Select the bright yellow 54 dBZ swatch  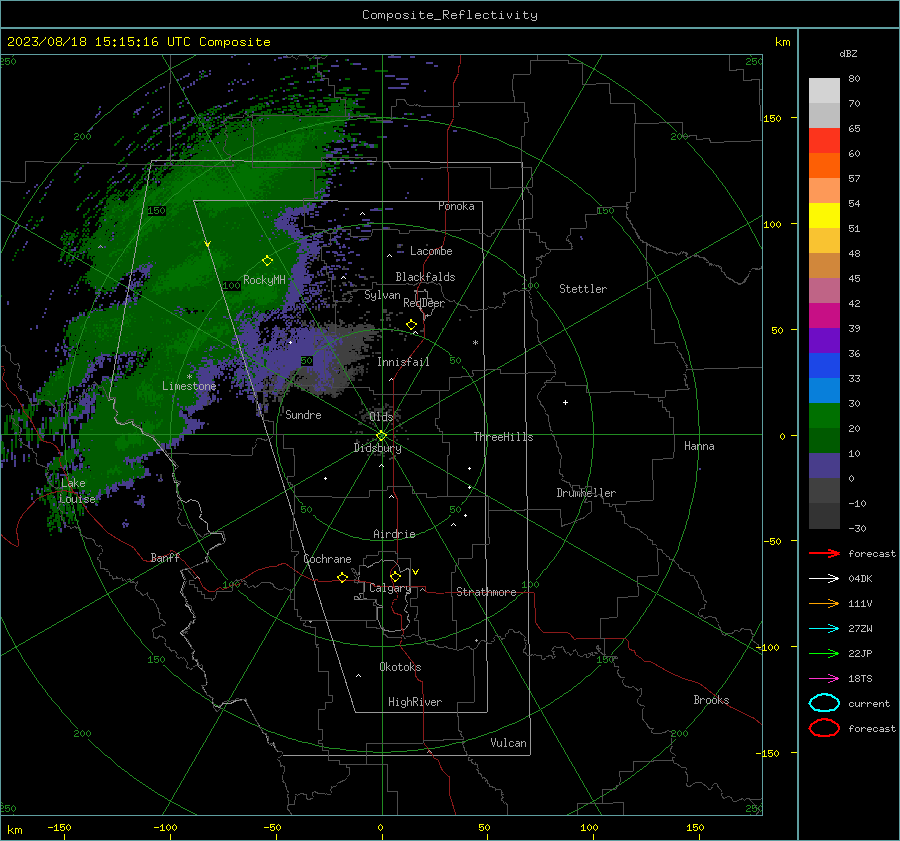[824, 215]
